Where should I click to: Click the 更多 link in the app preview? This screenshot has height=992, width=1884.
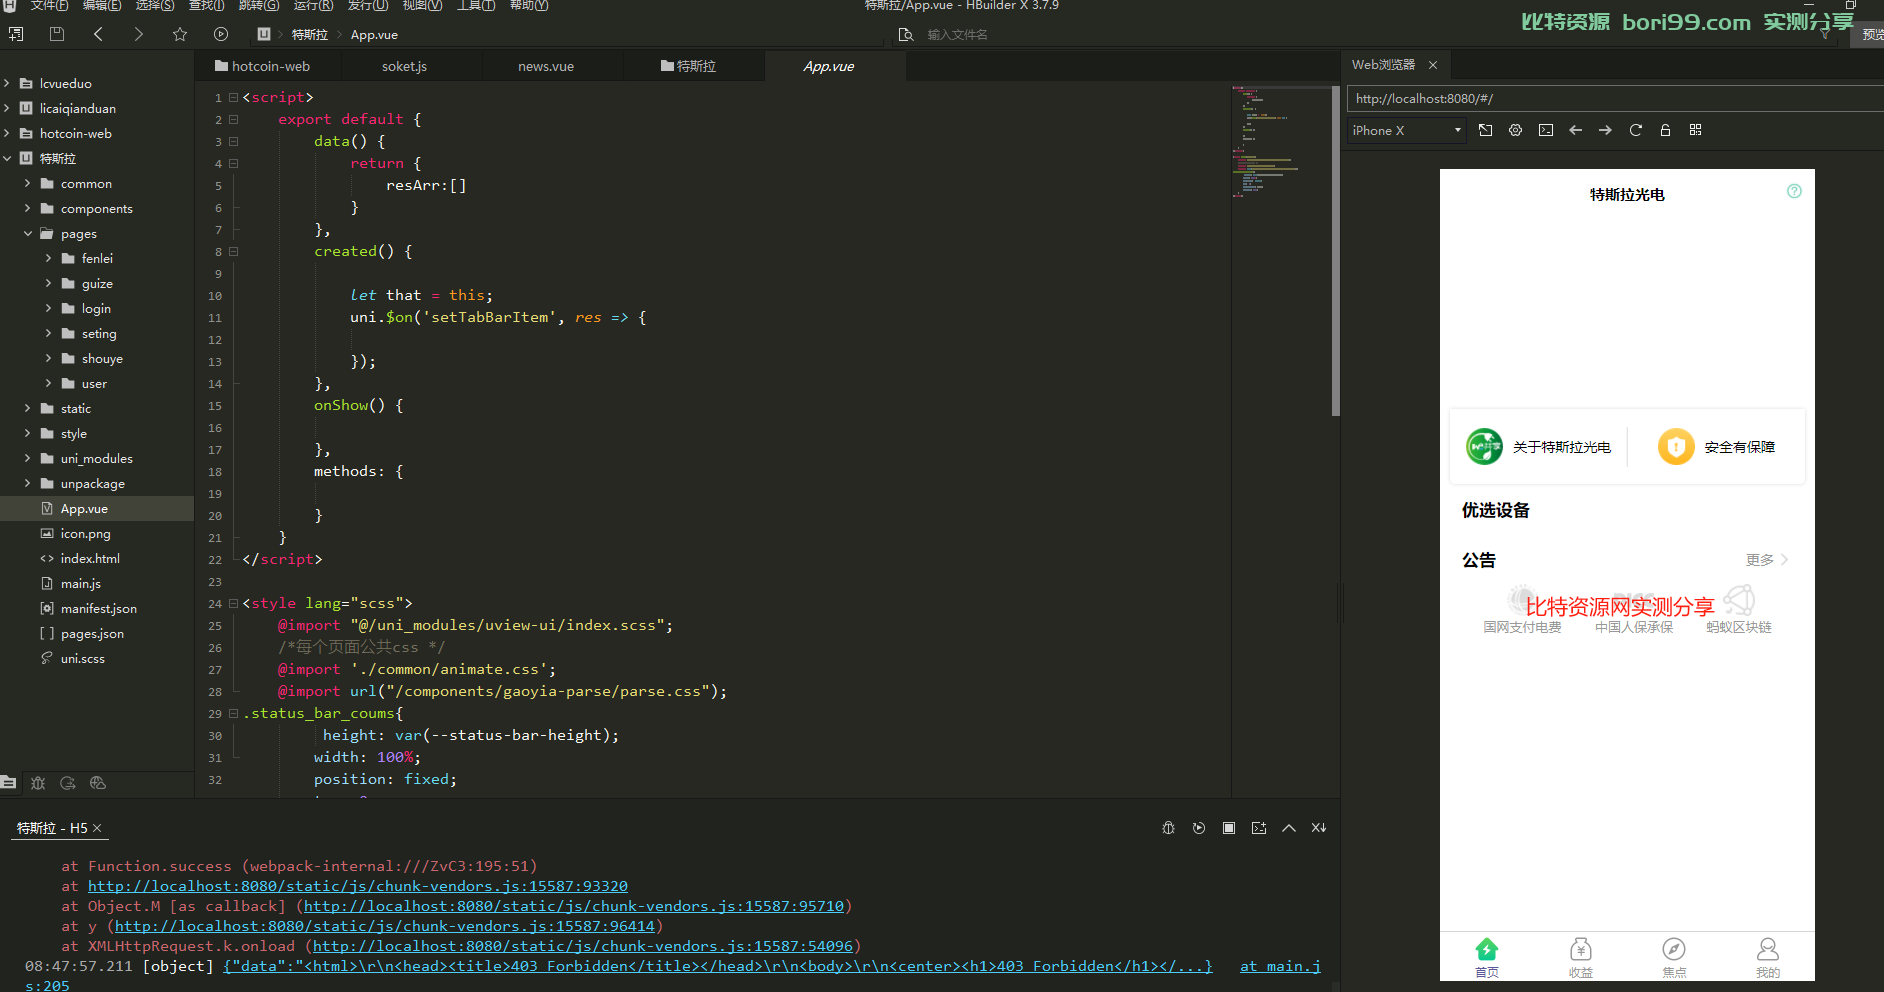1767,560
